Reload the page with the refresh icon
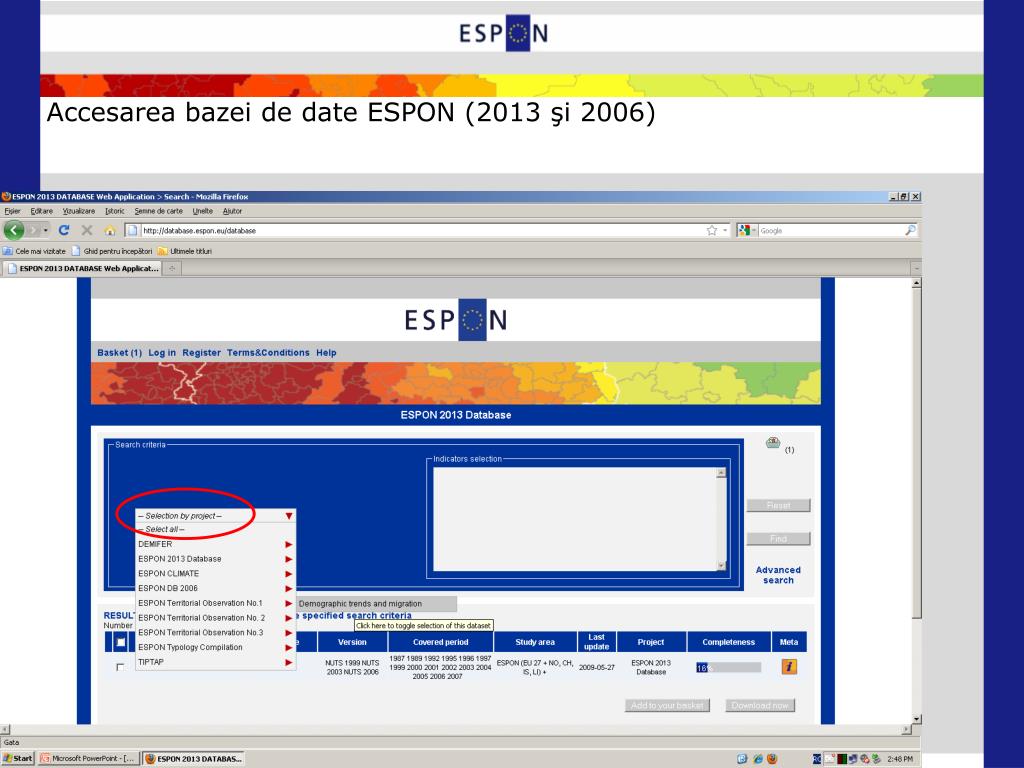 (x=63, y=230)
